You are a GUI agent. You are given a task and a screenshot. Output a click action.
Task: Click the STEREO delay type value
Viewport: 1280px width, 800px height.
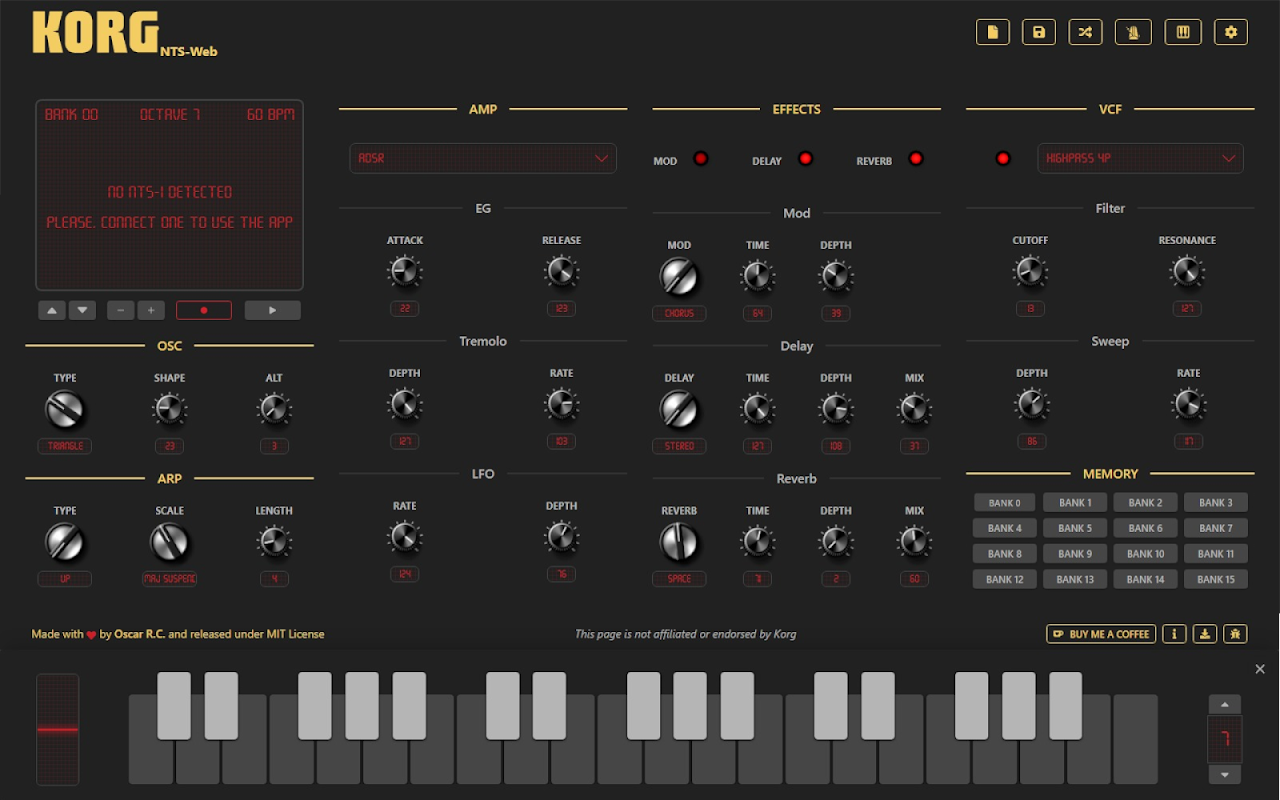(679, 446)
